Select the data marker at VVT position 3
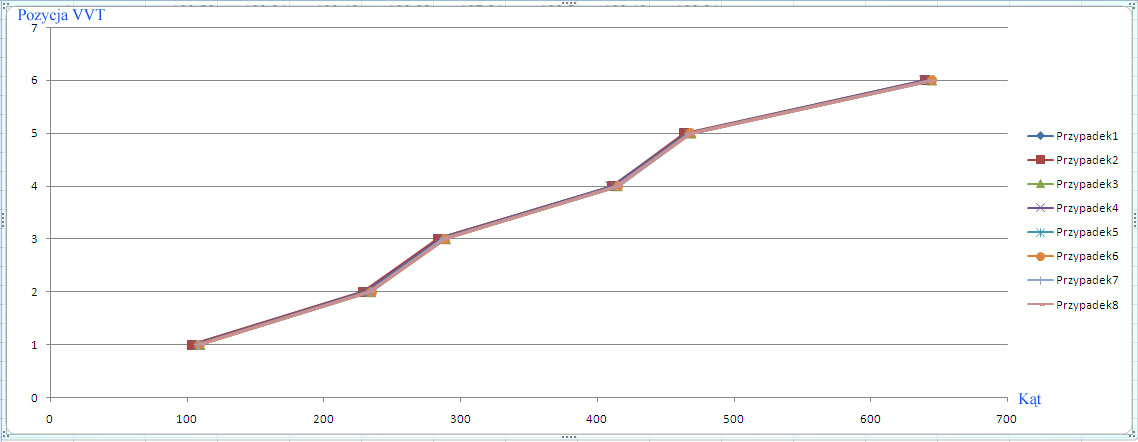The width and height of the screenshot is (1138, 442). [441, 239]
